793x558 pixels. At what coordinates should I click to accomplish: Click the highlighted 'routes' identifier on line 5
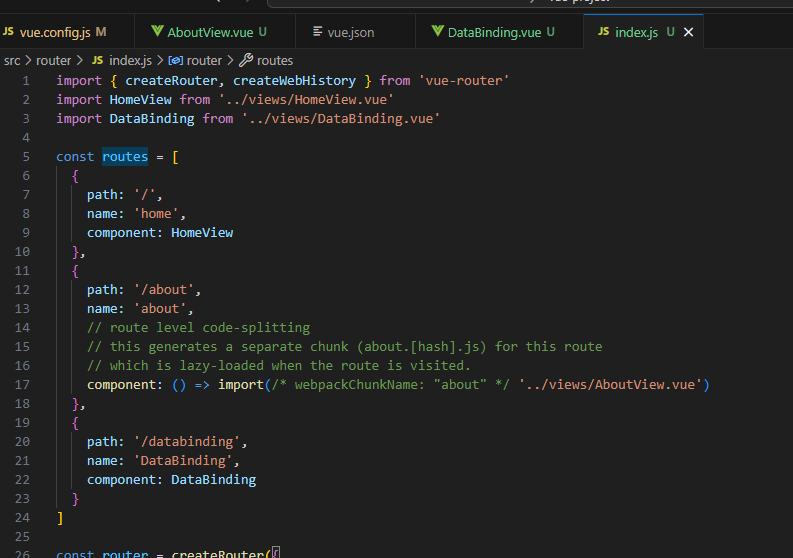[x=125, y=157]
